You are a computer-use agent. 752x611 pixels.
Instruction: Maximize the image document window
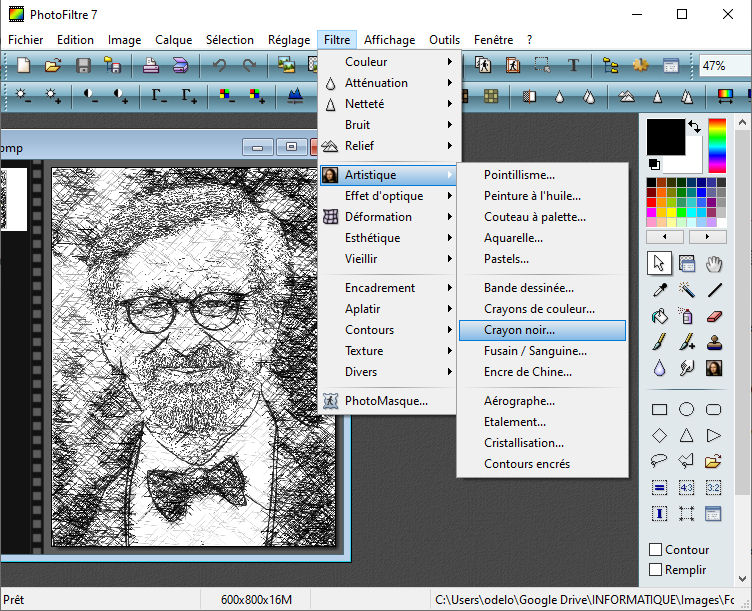tap(291, 147)
